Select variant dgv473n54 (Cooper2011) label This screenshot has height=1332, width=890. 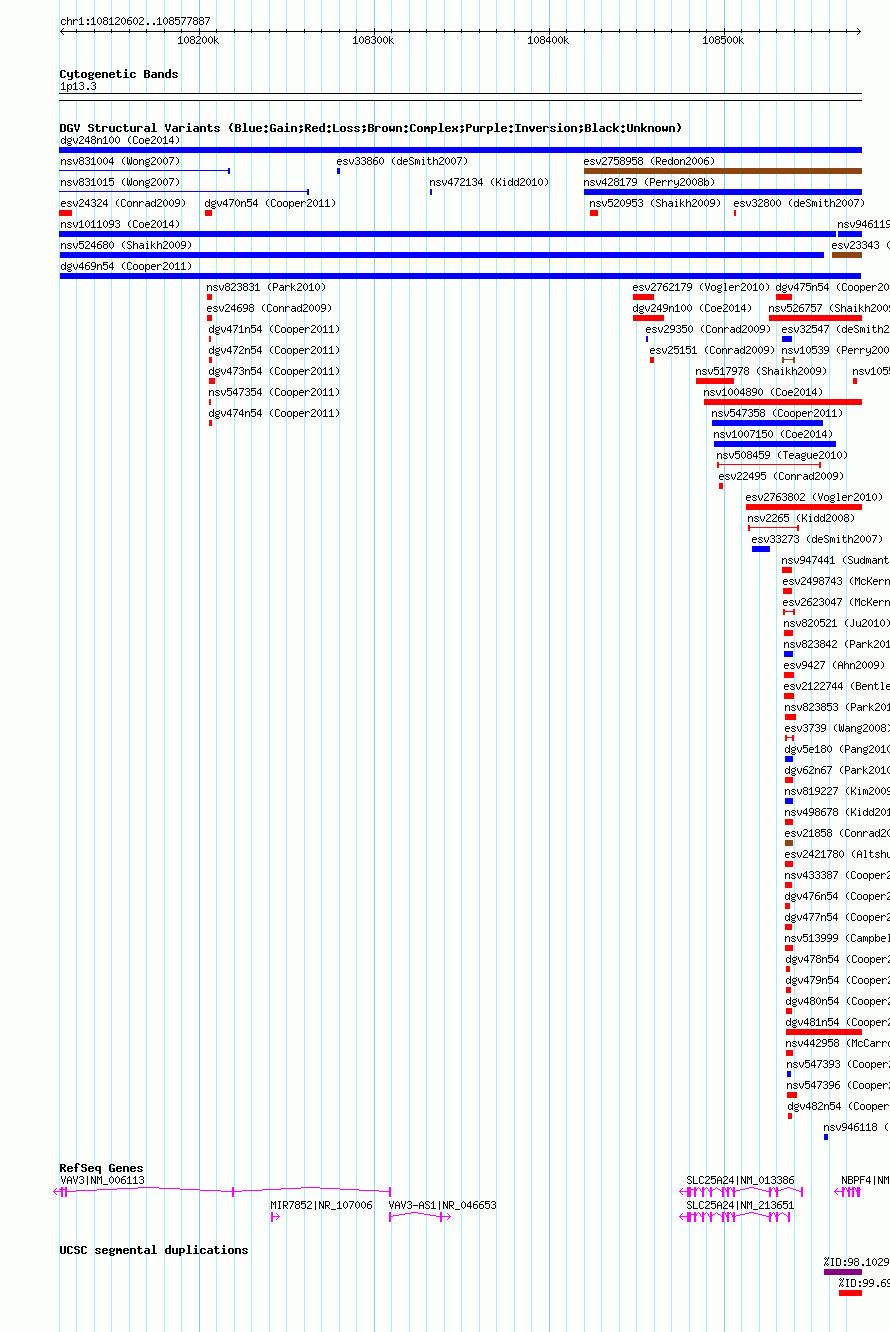[274, 371]
